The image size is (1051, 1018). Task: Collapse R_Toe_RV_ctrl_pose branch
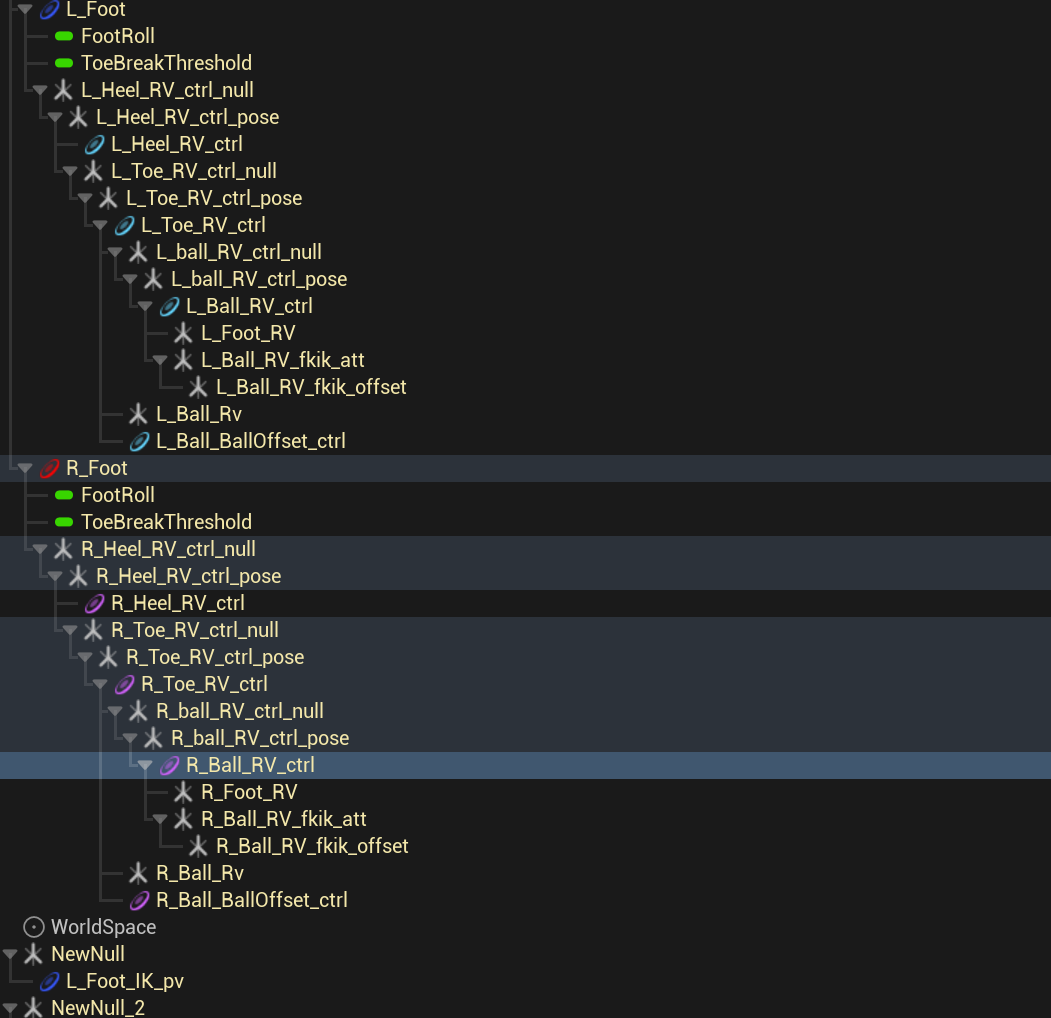85,657
